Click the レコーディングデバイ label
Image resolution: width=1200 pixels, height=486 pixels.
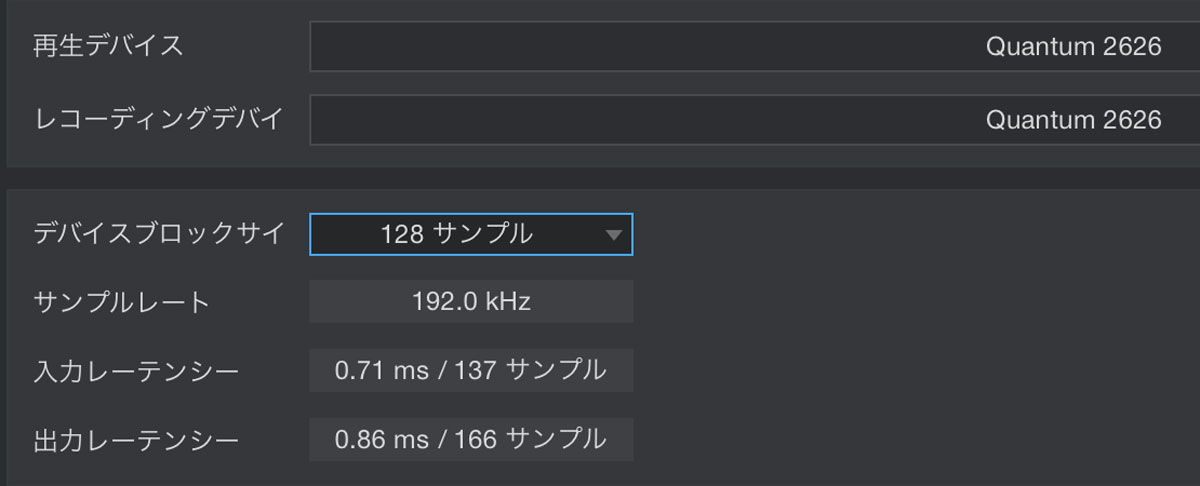(158, 120)
